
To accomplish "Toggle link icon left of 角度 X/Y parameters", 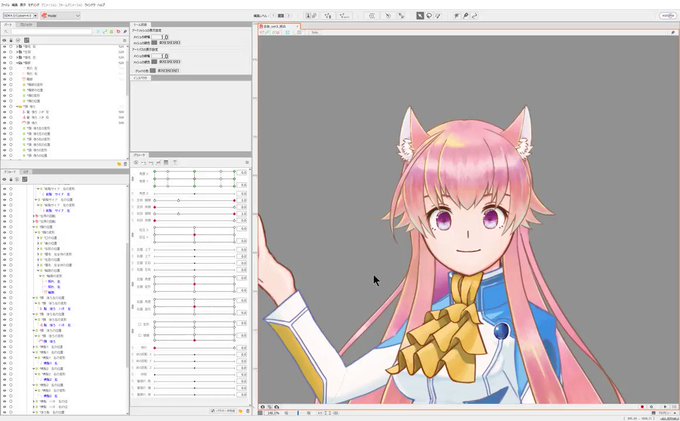I will [133, 178].
